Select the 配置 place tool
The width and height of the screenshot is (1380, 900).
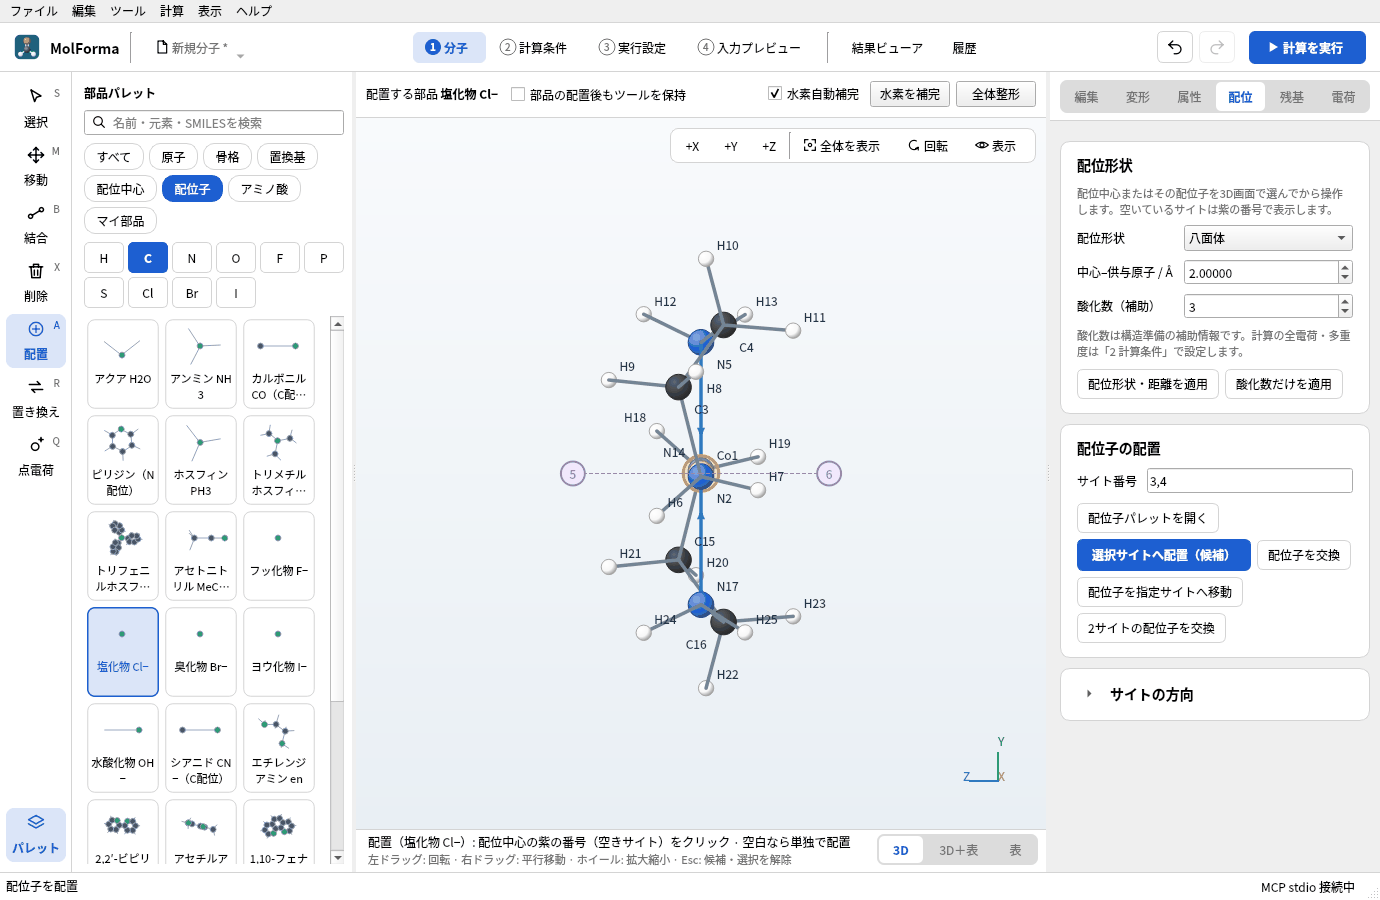tap(36, 339)
